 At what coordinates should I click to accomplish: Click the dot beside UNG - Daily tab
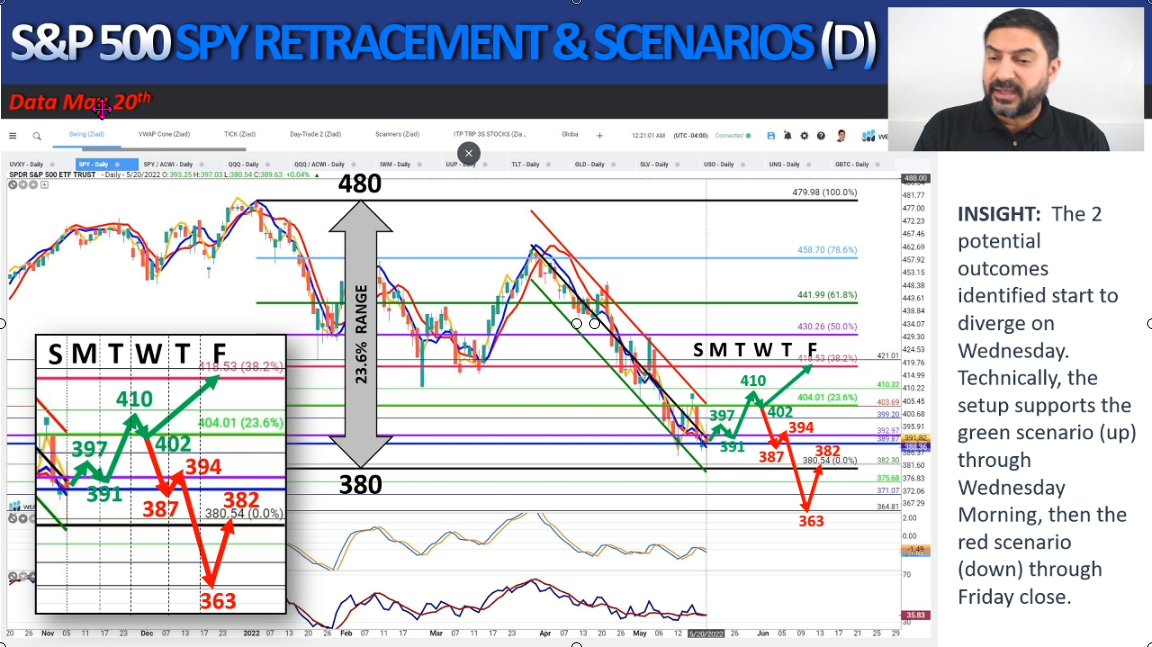click(808, 165)
